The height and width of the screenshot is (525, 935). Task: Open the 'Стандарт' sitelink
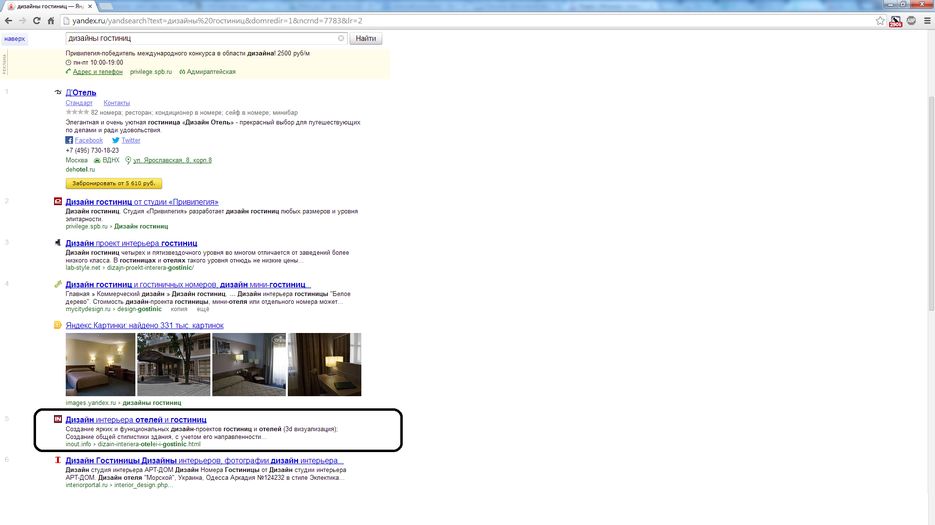(x=79, y=103)
